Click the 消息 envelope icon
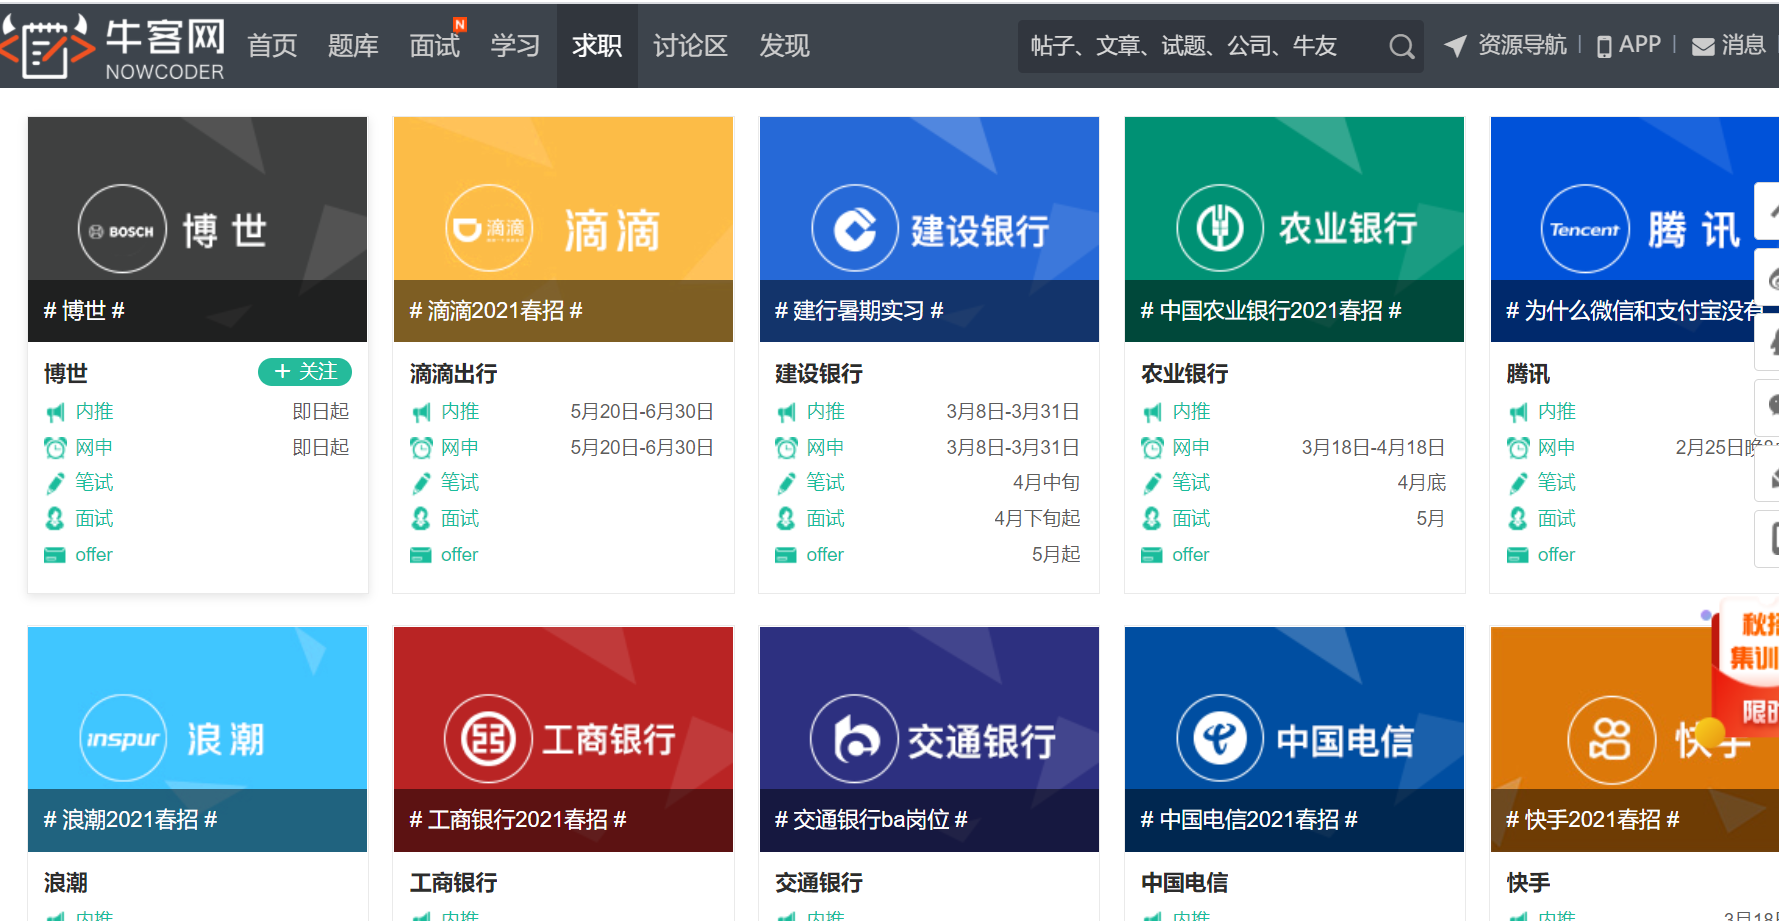This screenshot has height=921, width=1779. [x=1703, y=47]
